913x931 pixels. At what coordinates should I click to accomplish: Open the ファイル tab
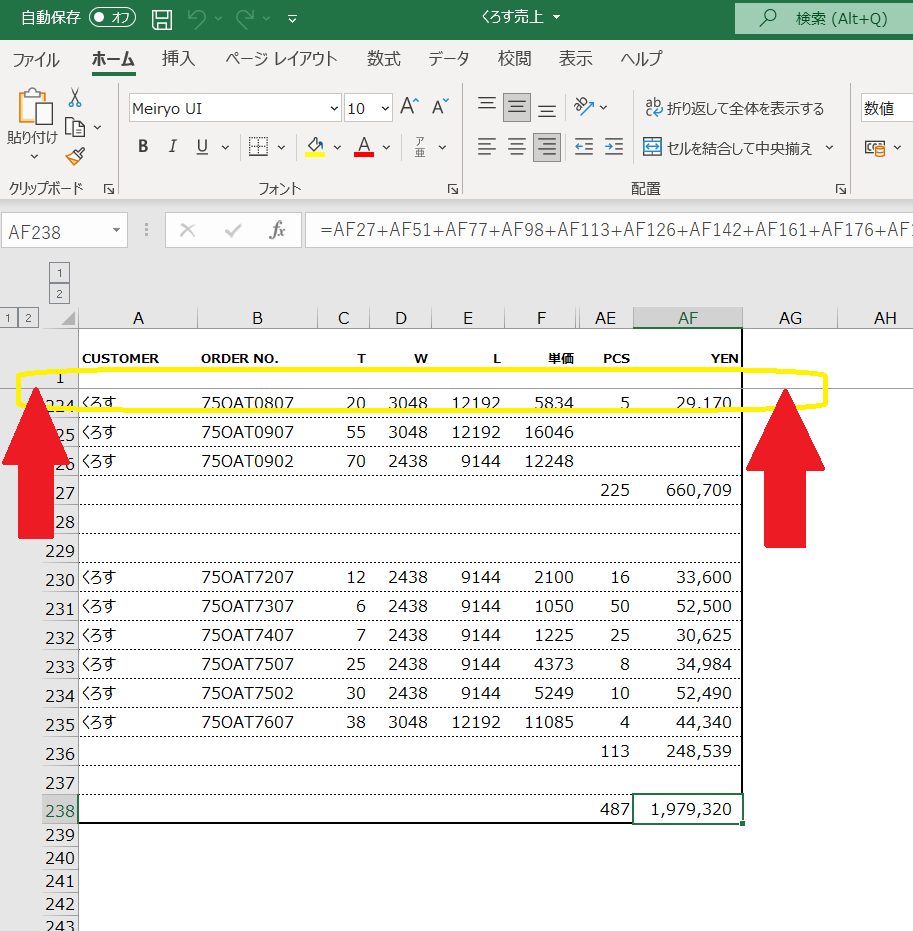click(36, 59)
